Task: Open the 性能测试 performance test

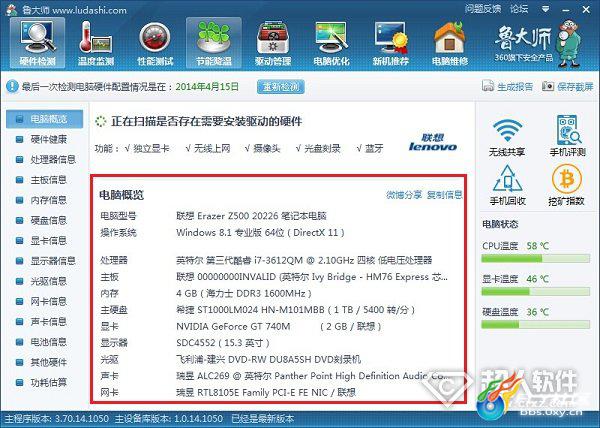Action: click(x=155, y=43)
